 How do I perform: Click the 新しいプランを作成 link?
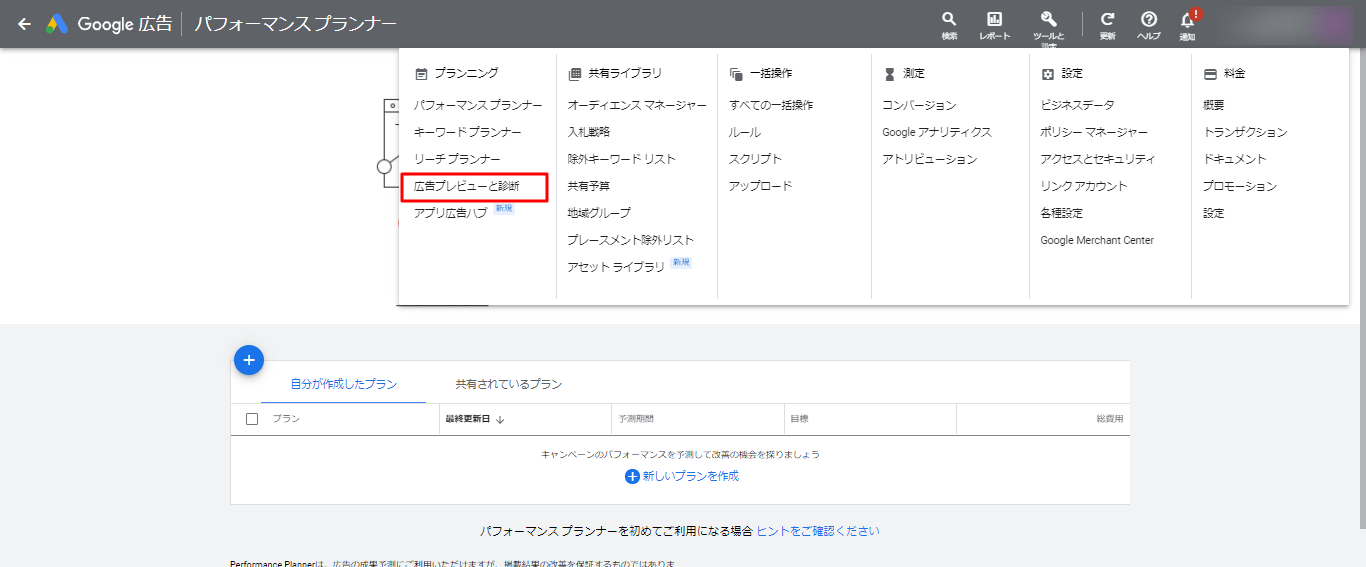tap(691, 477)
